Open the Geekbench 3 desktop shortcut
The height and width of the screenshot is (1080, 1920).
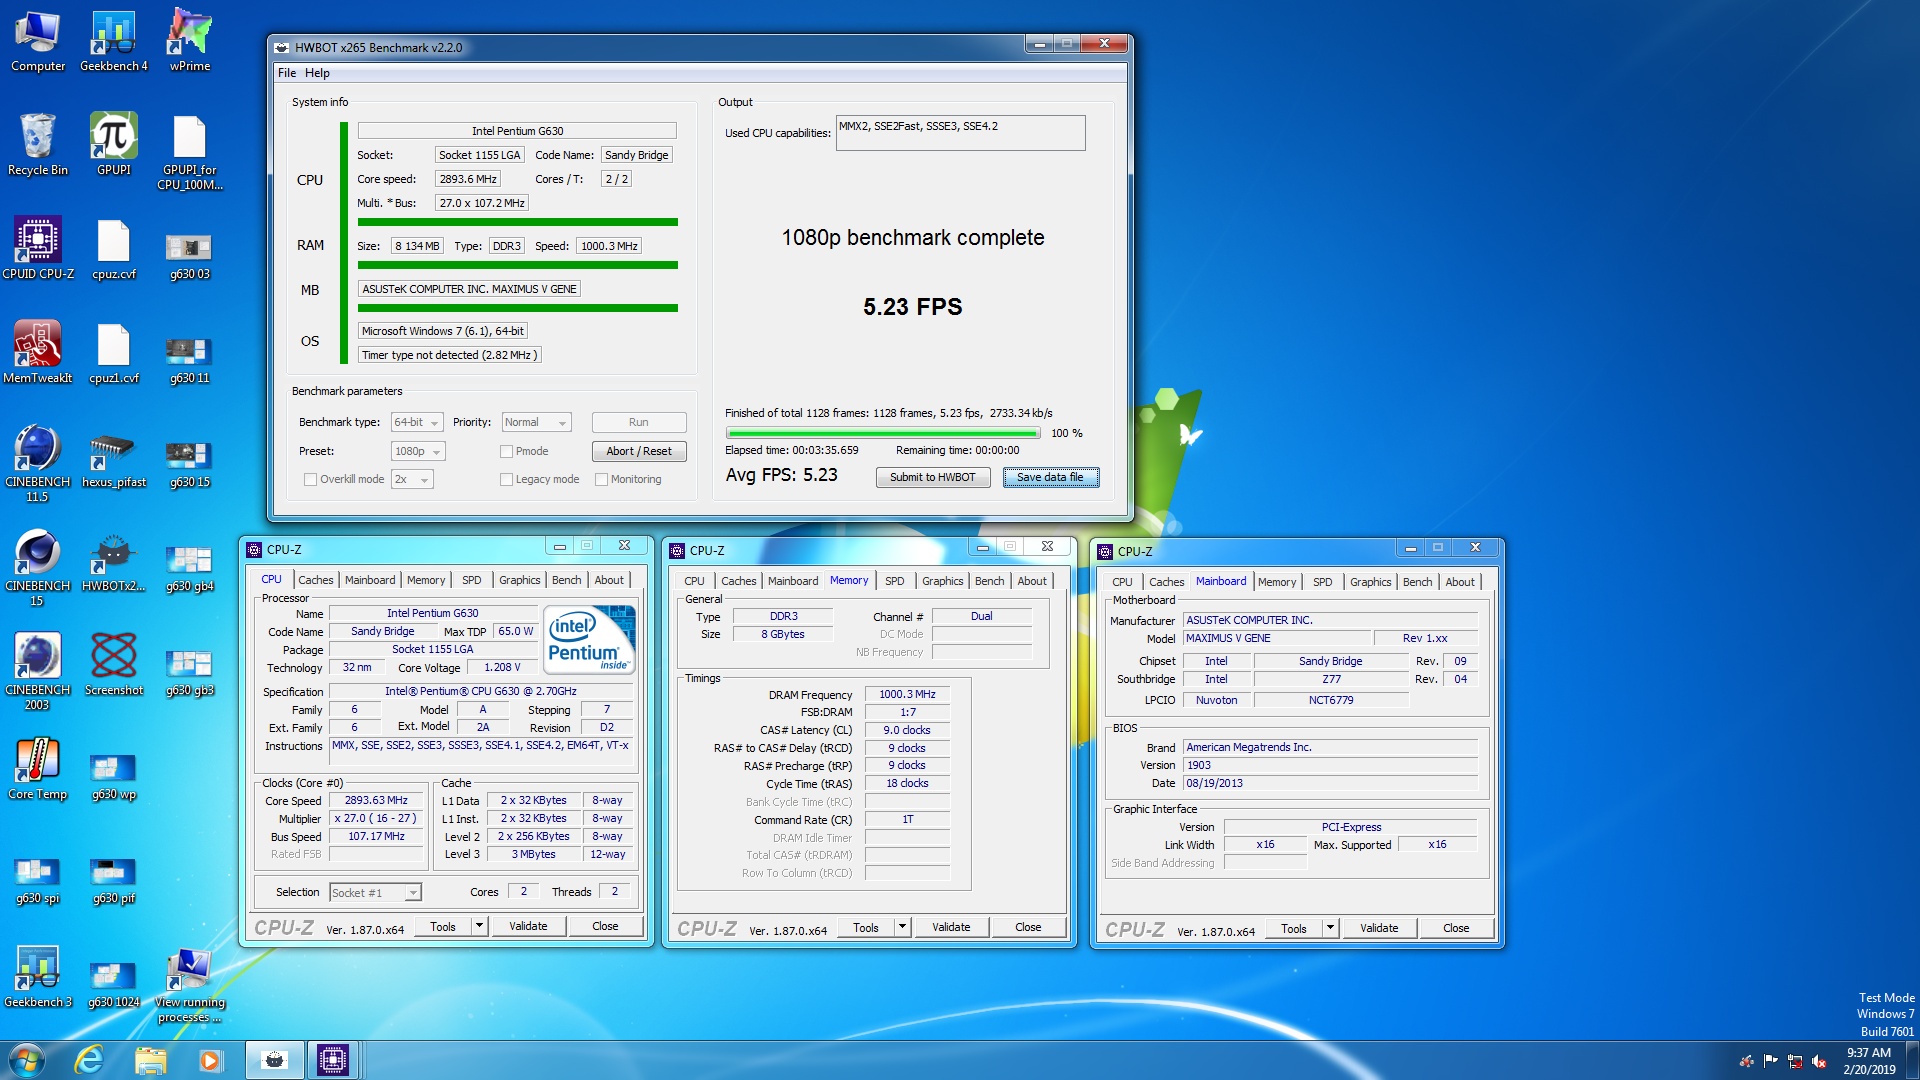(38, 978)
